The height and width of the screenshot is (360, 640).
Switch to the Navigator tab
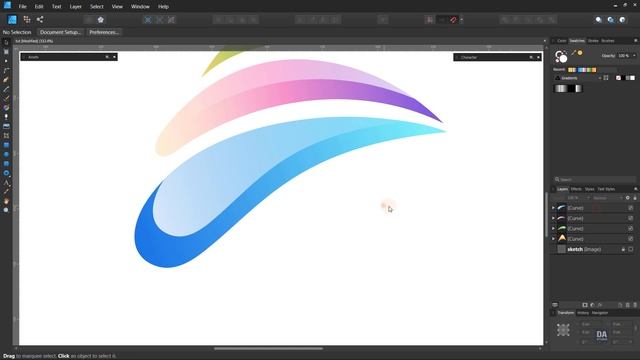(x=600, y=313)
